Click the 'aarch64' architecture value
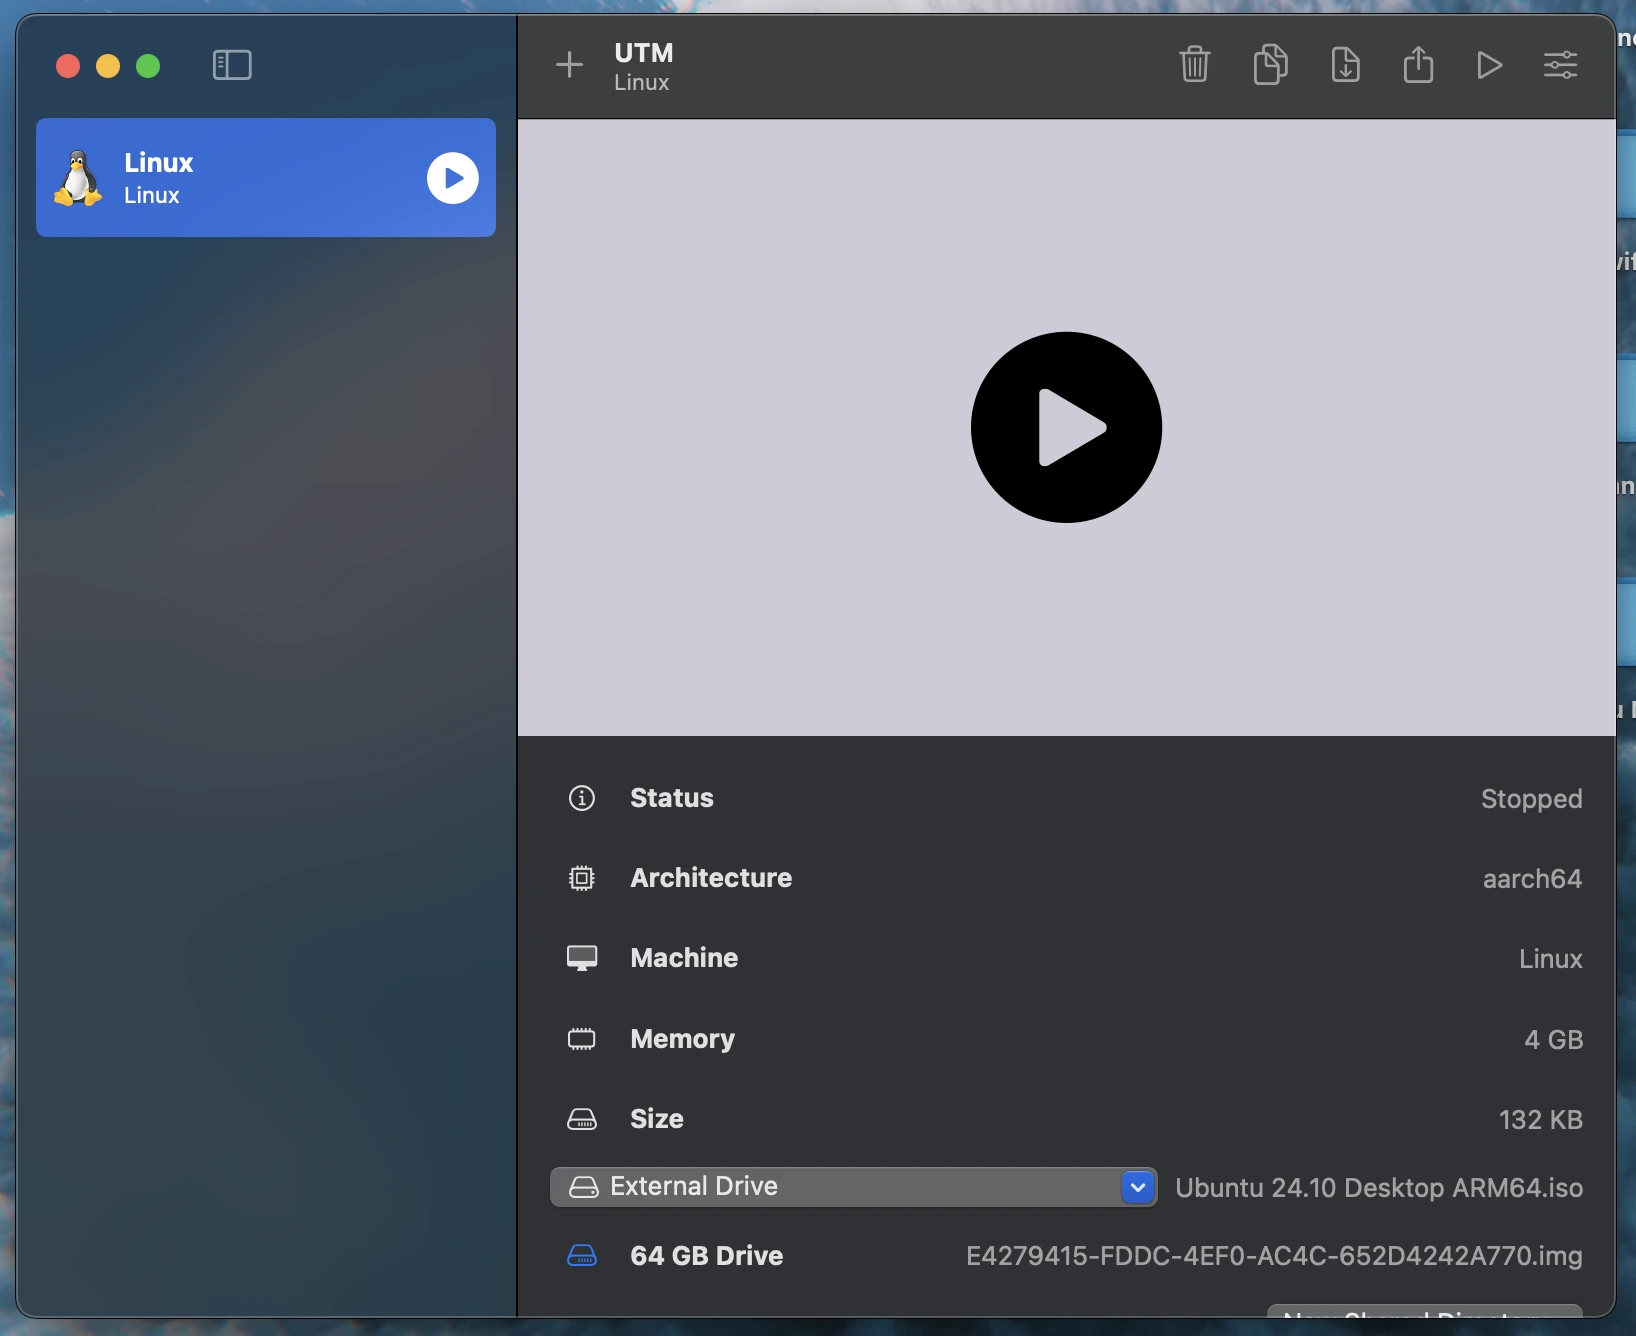 point(1532,879)
